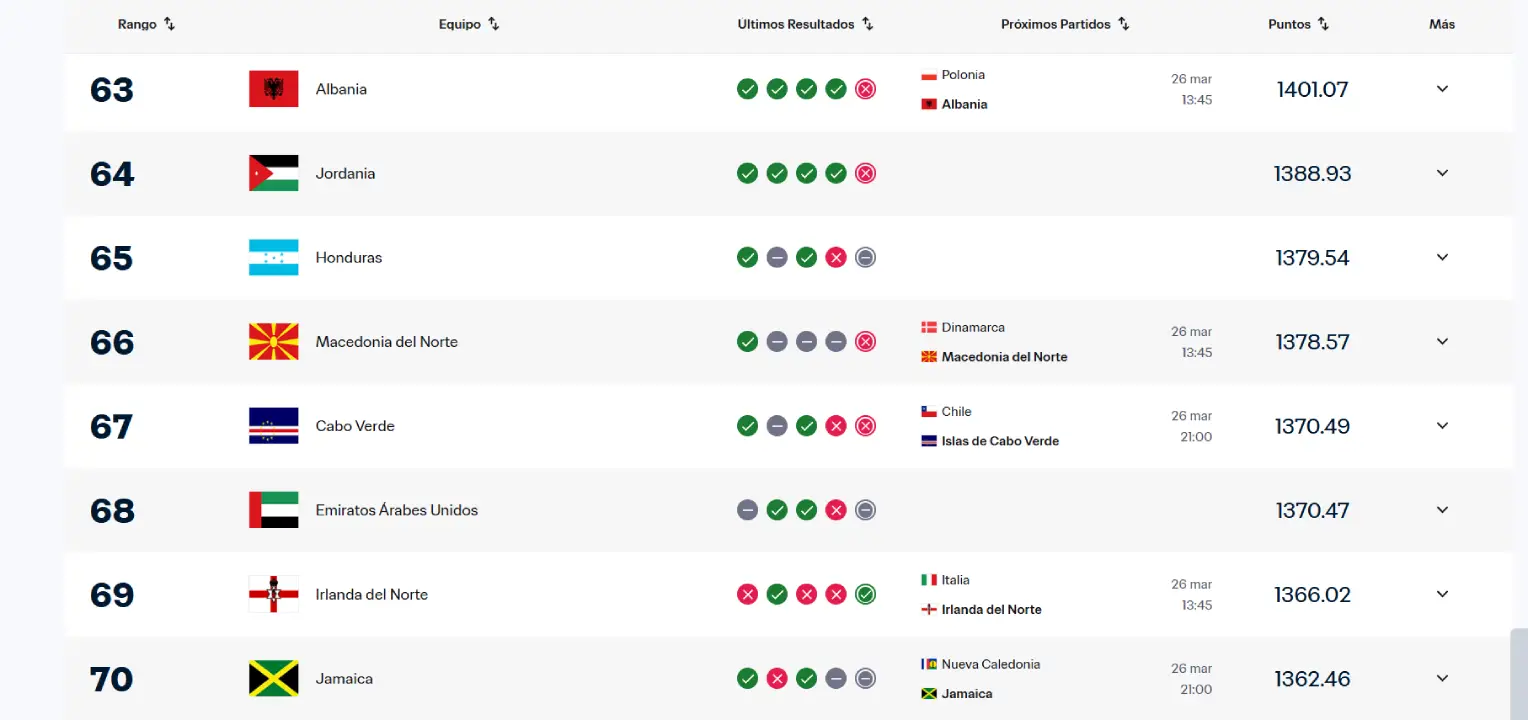Click Jamaica's red loss result icon
This screenshot has width=1528, height=720.
point(777,678)
